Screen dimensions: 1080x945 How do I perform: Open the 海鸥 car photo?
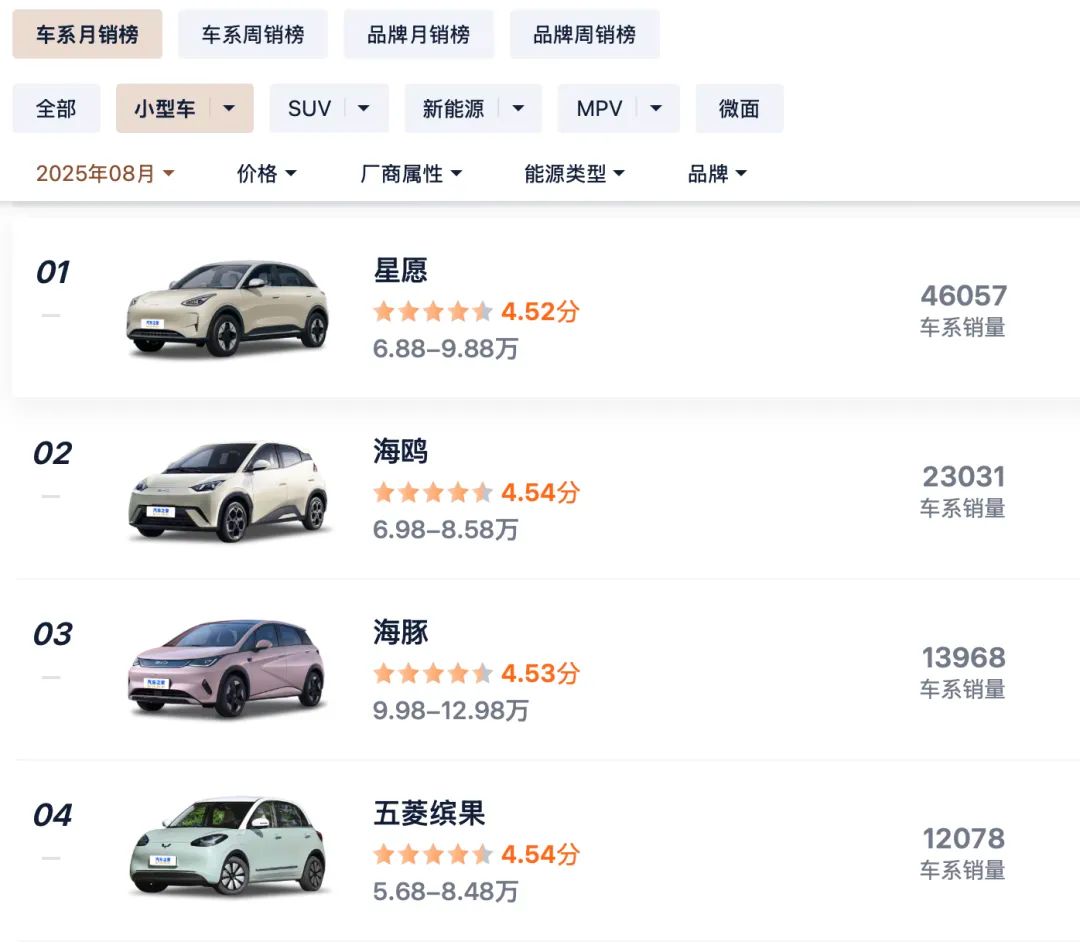coord(228,490)
